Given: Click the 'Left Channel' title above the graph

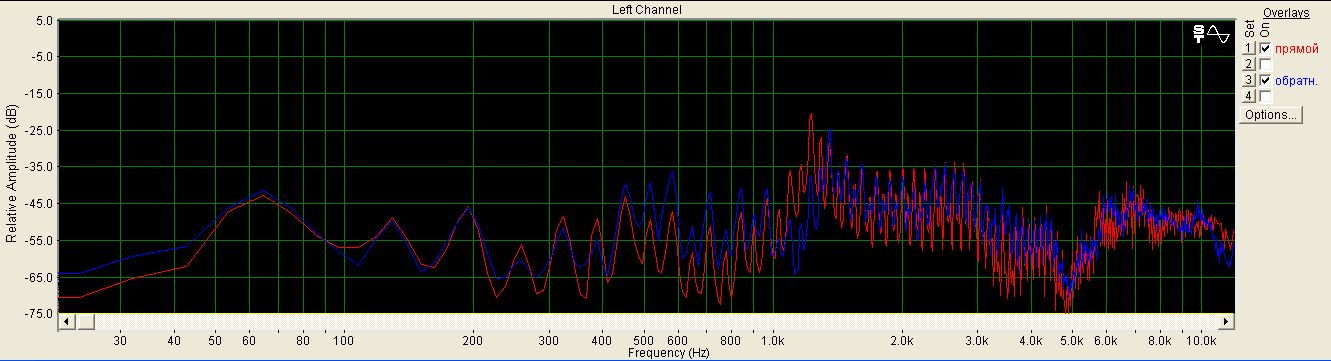Looking at the screenshot, I should 647,9.
